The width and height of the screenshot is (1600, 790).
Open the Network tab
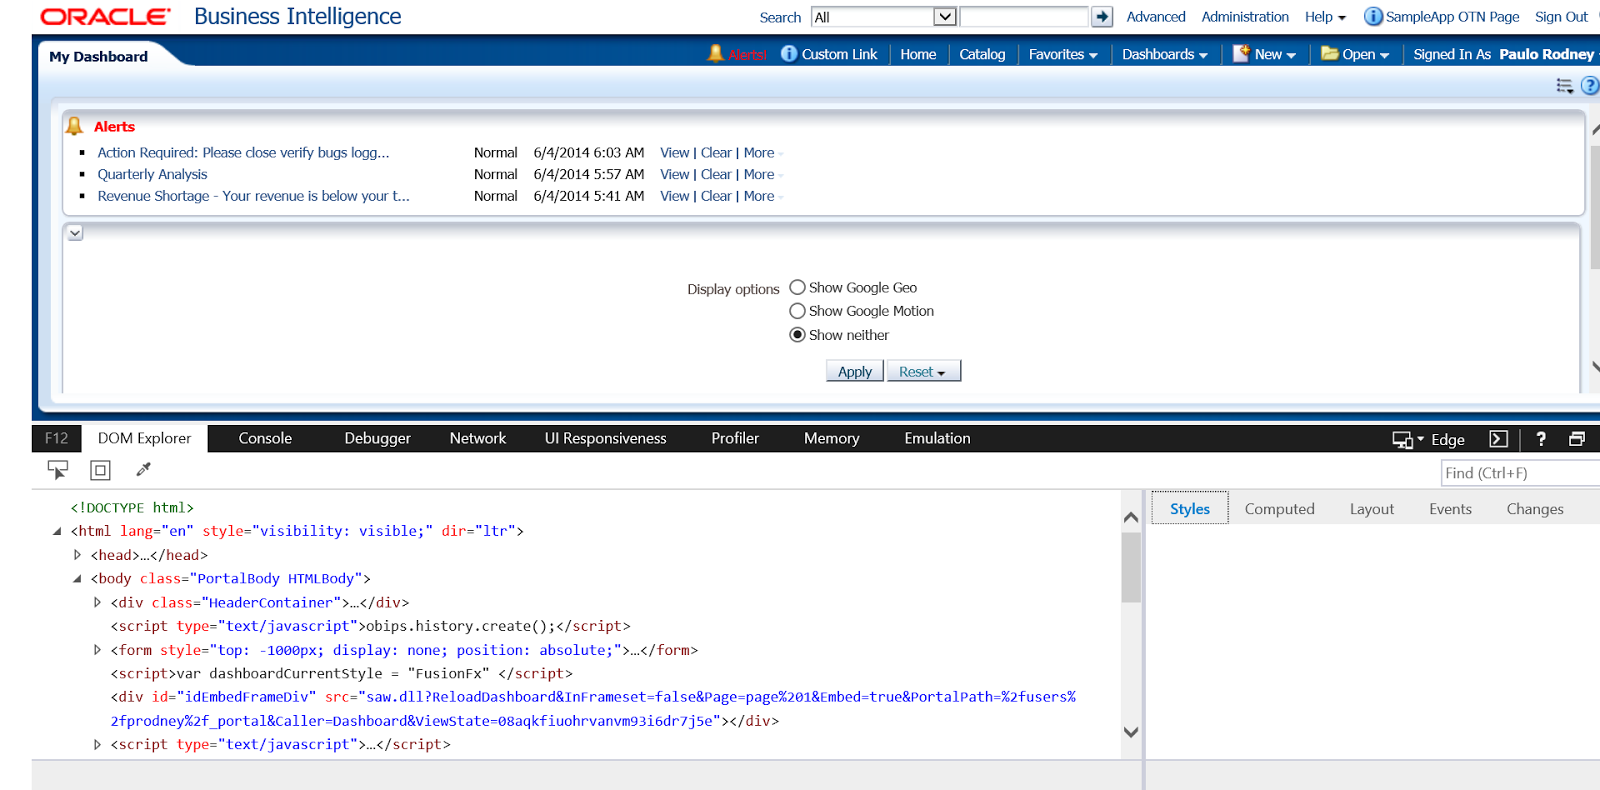click(x=478, y=438)
